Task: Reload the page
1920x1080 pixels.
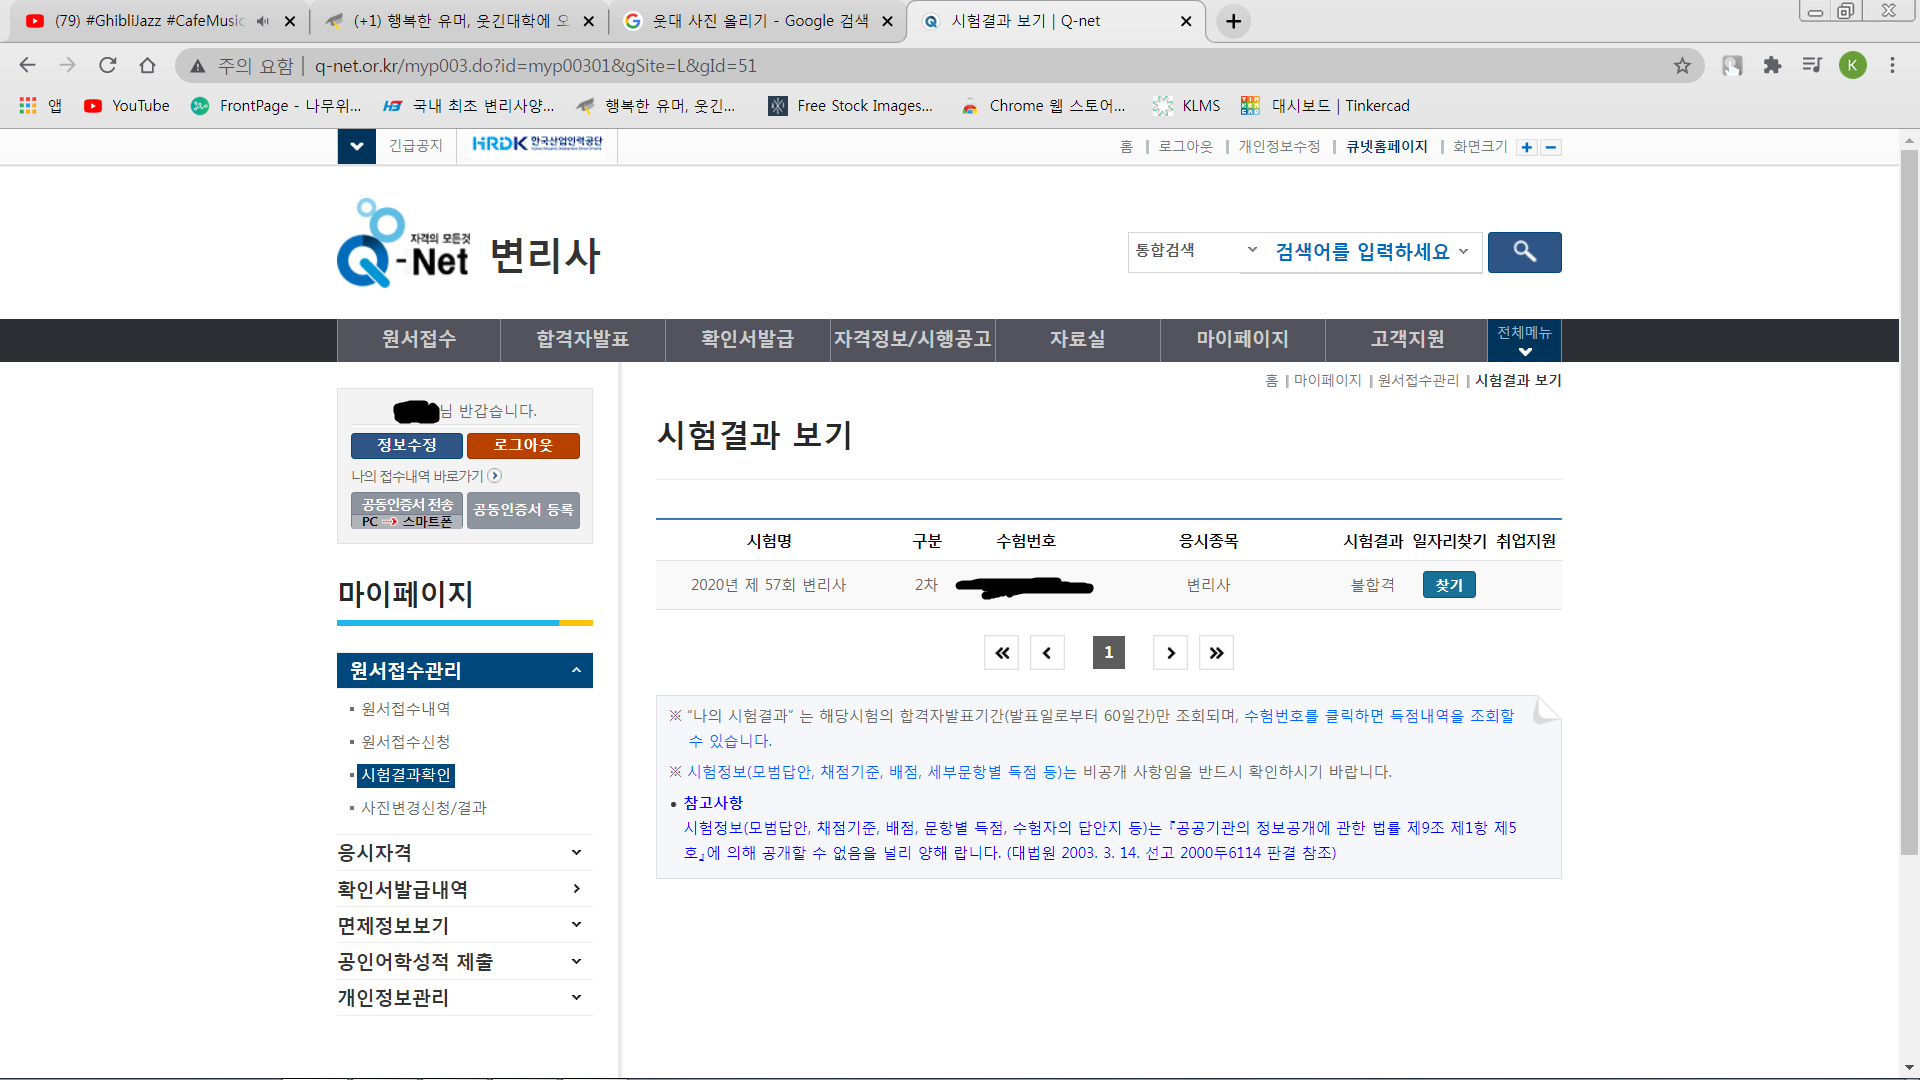Action: pos(107,66)
